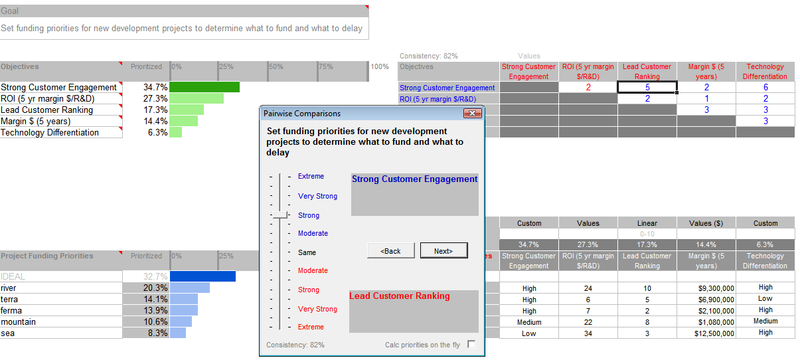Click the pairwise comparison slider handle
The height and width of the screenshot is (360, 800).
(280, 216)
